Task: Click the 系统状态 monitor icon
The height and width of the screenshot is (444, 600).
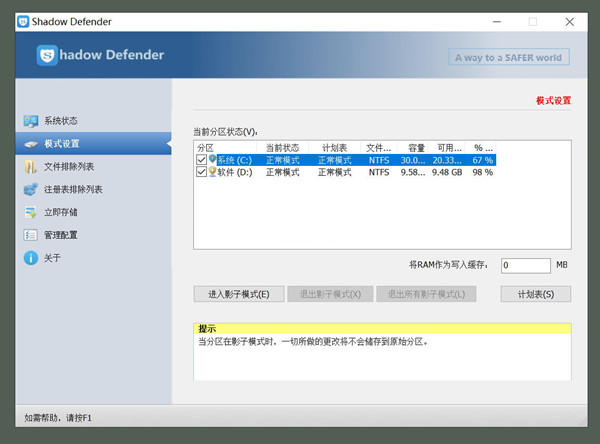Action: (31, 121)
